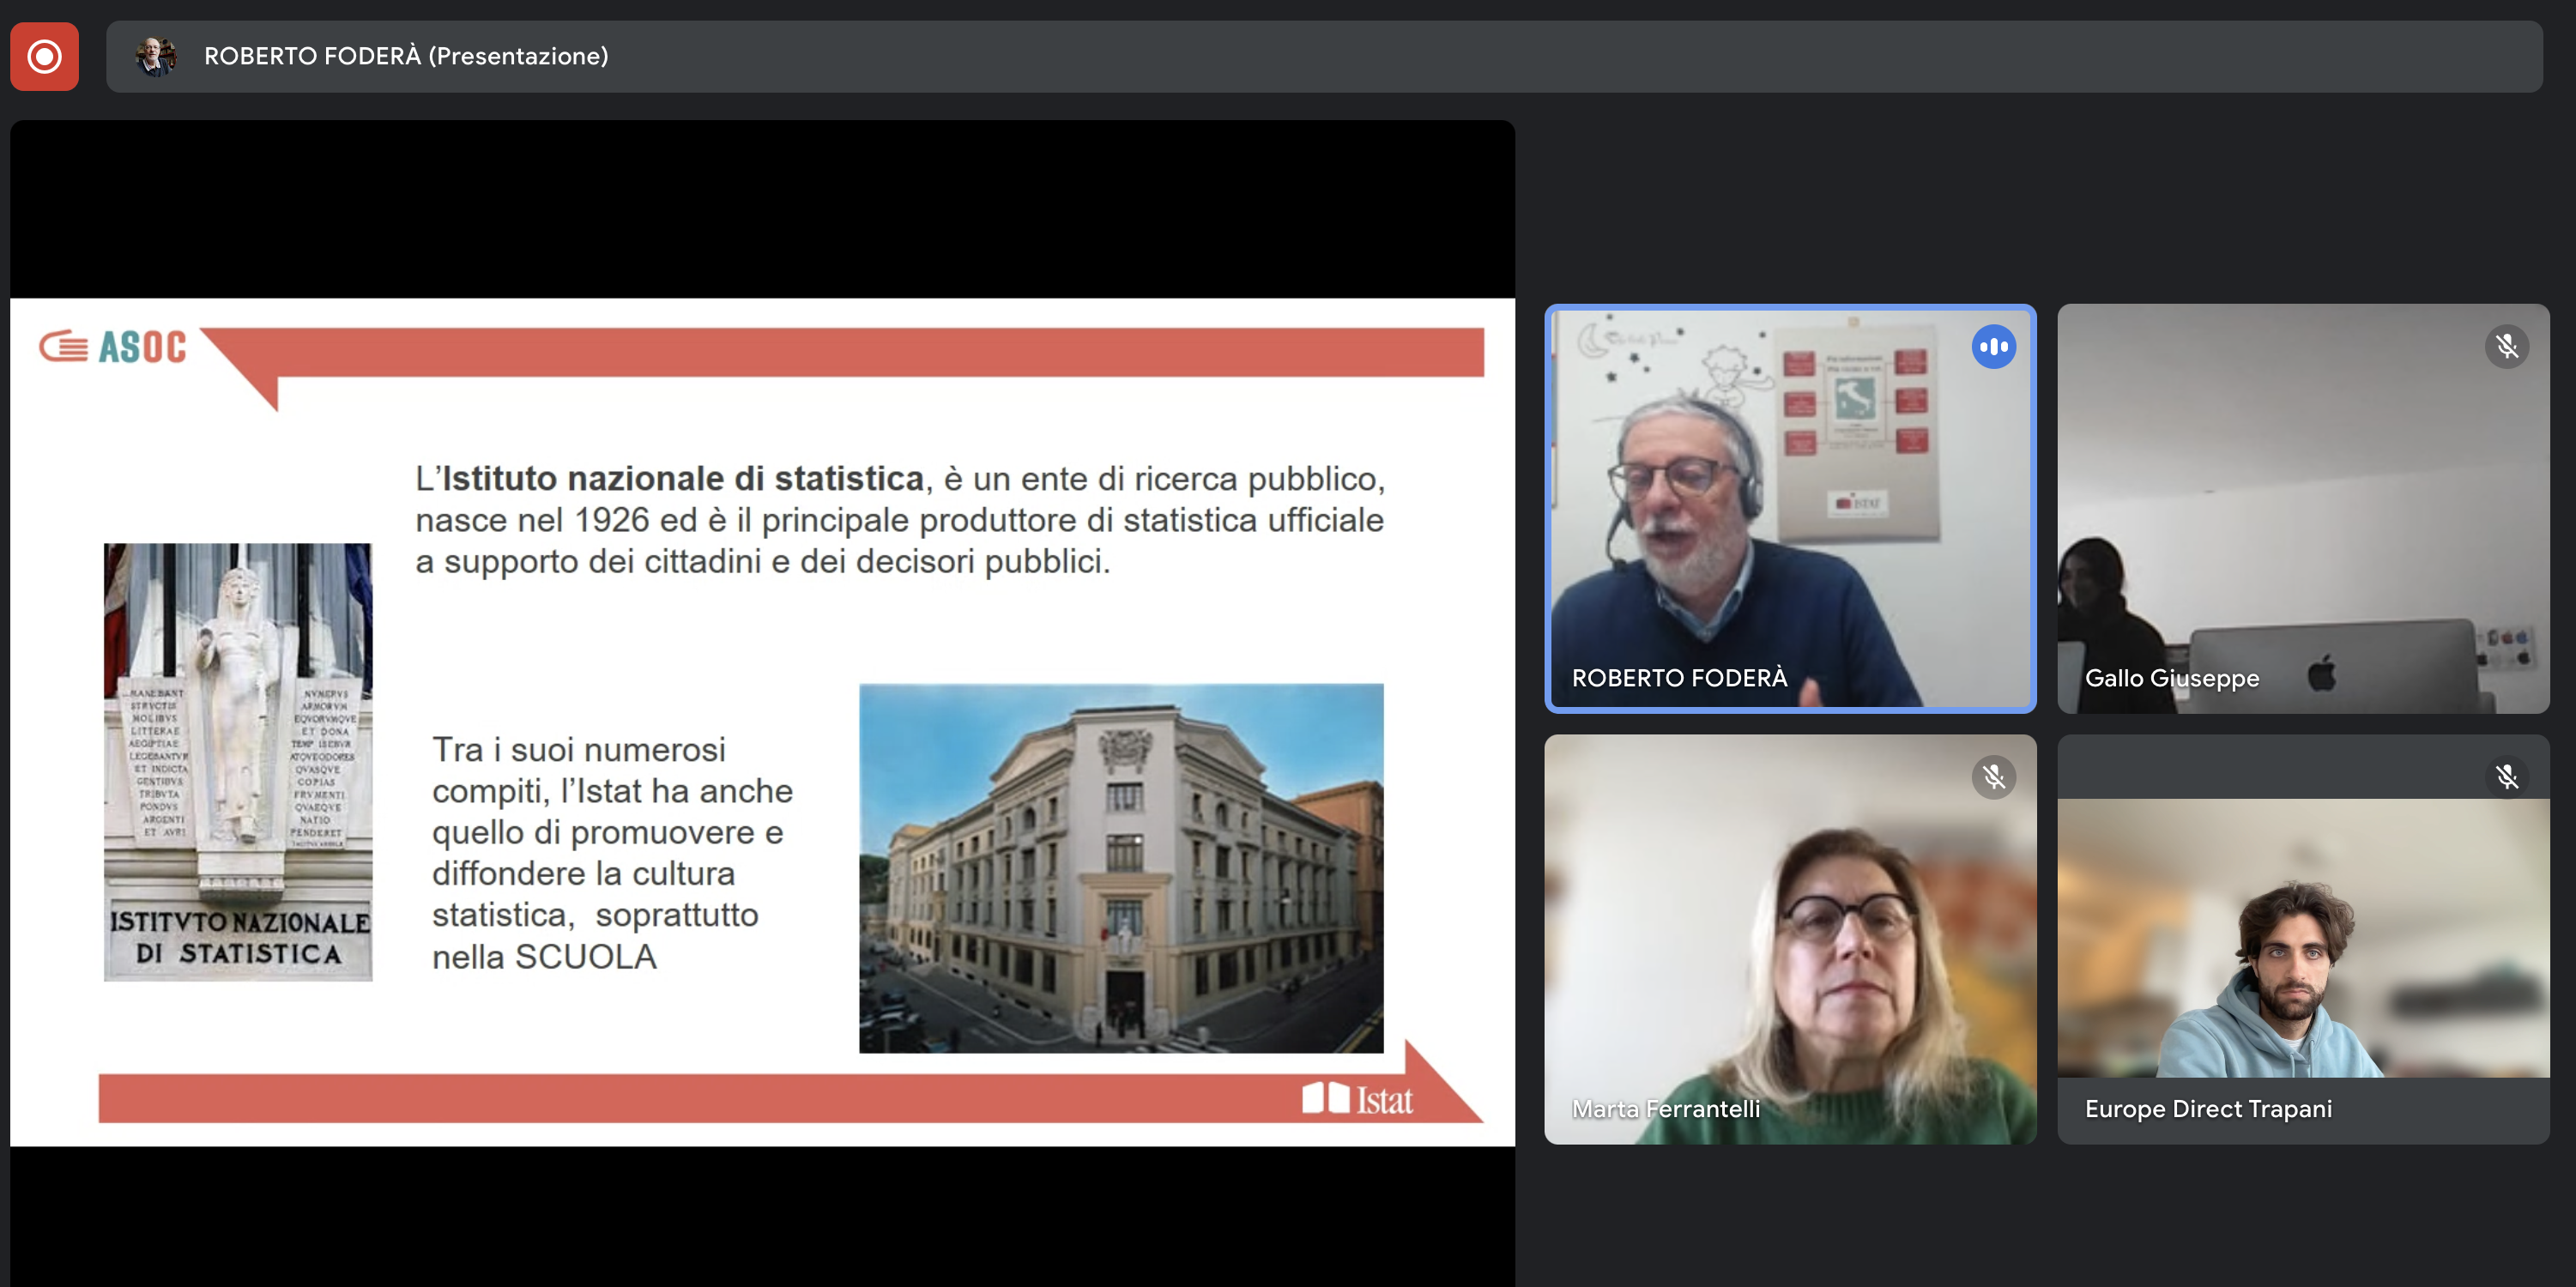Click the ASOC logo on the slide
The height and width of the screenshot is (1287, 2576).
113,347
